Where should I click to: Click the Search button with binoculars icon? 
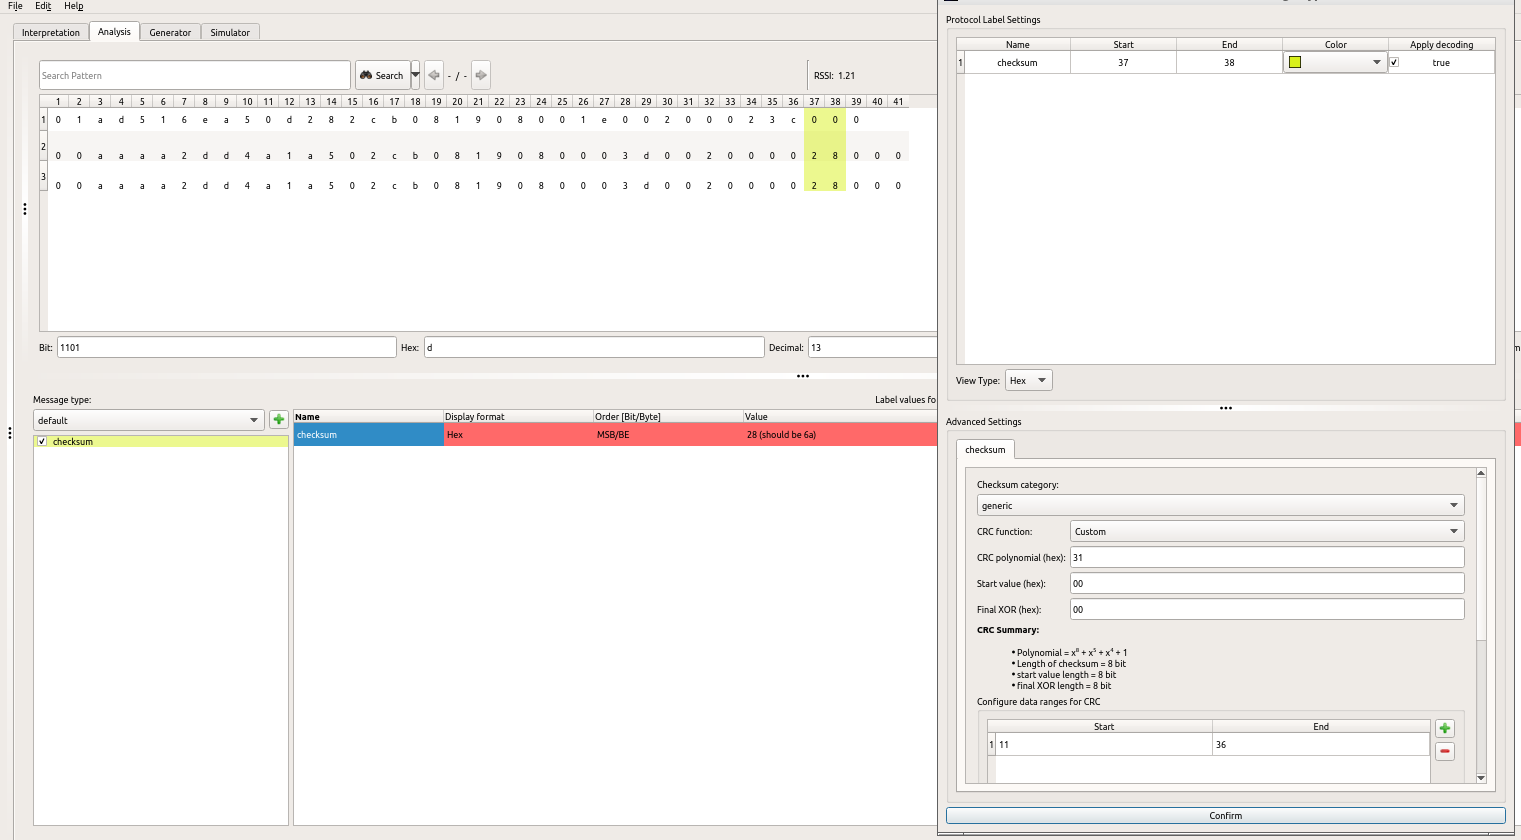click(x=383, y=74)
